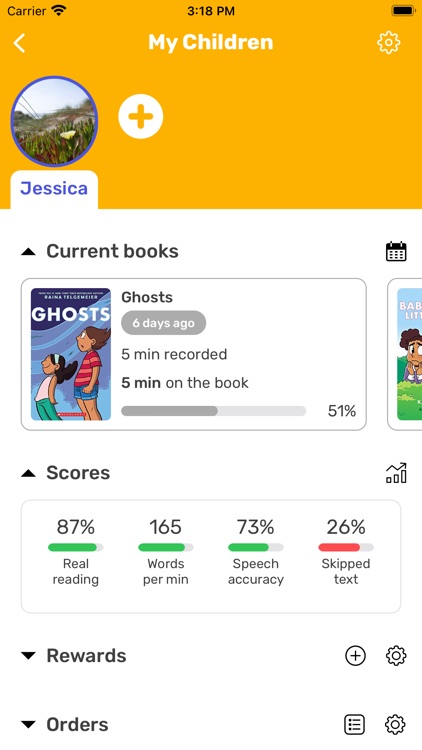Expand the Orders section
Viewport: 422px width, 750px height.
[x=28, y=725]
